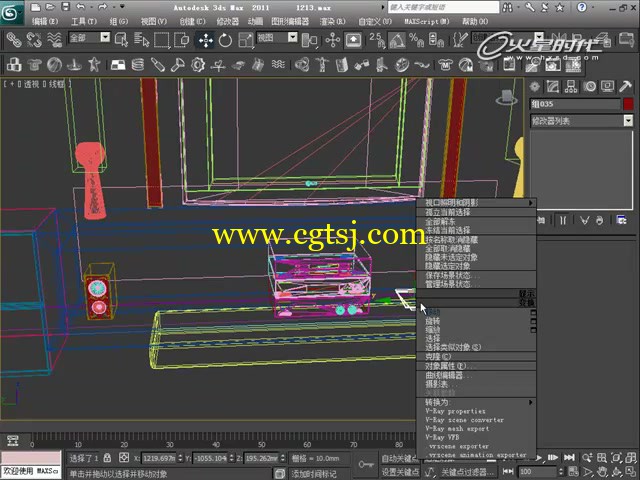Viewport: 640px width, 480px height.
Task: Open the Display command panel tab
Action: [x=607, y=86]
